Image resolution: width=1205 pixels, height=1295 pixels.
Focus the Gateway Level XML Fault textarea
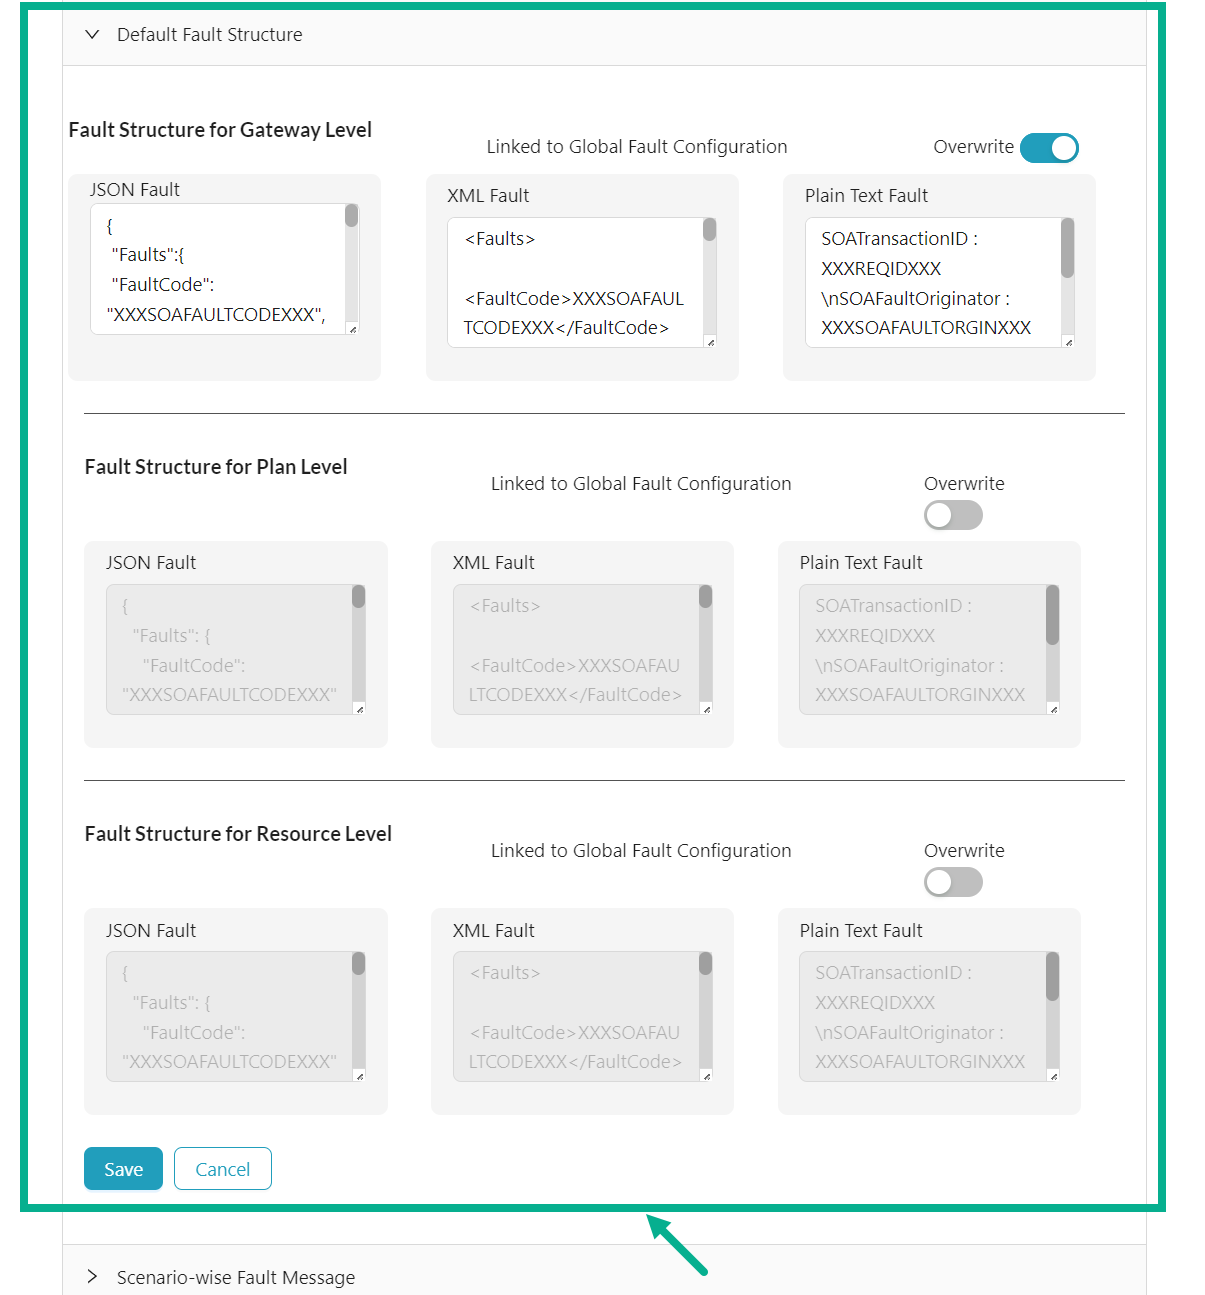pyautogui.click(x=575, y=283)
